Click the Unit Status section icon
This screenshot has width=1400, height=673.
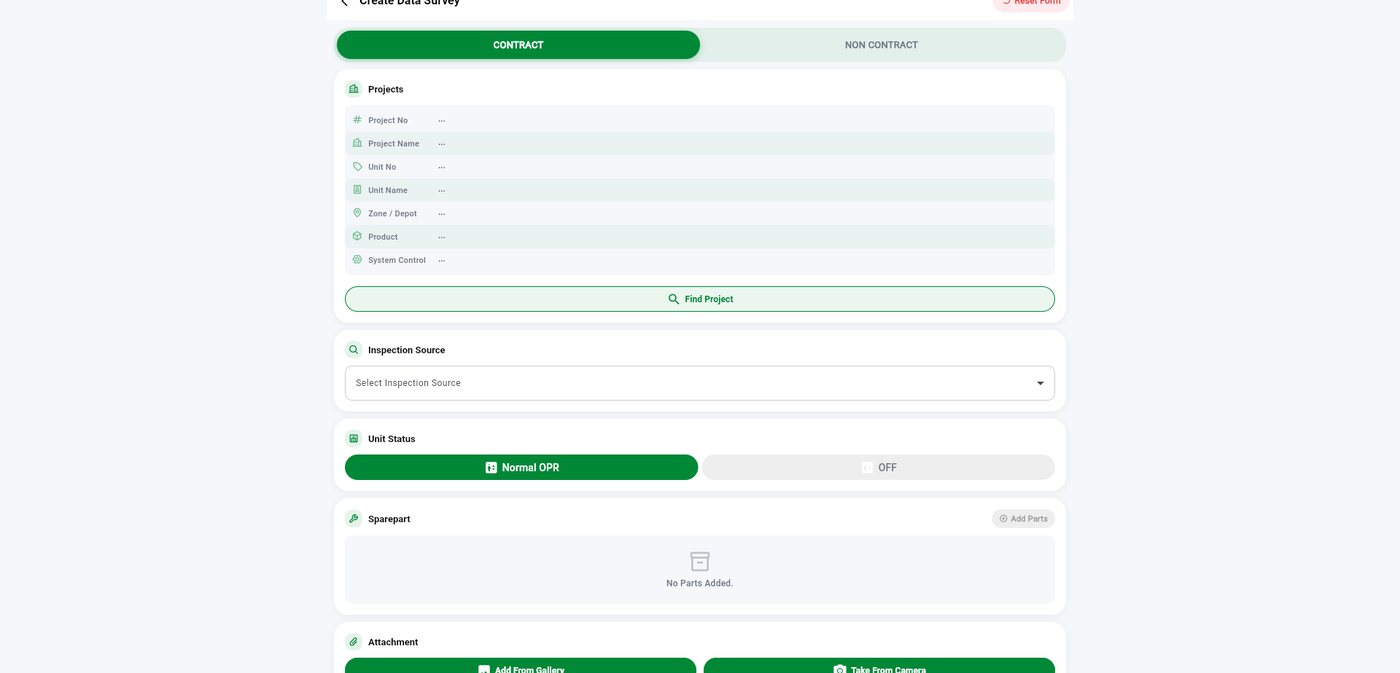[353, 439]
